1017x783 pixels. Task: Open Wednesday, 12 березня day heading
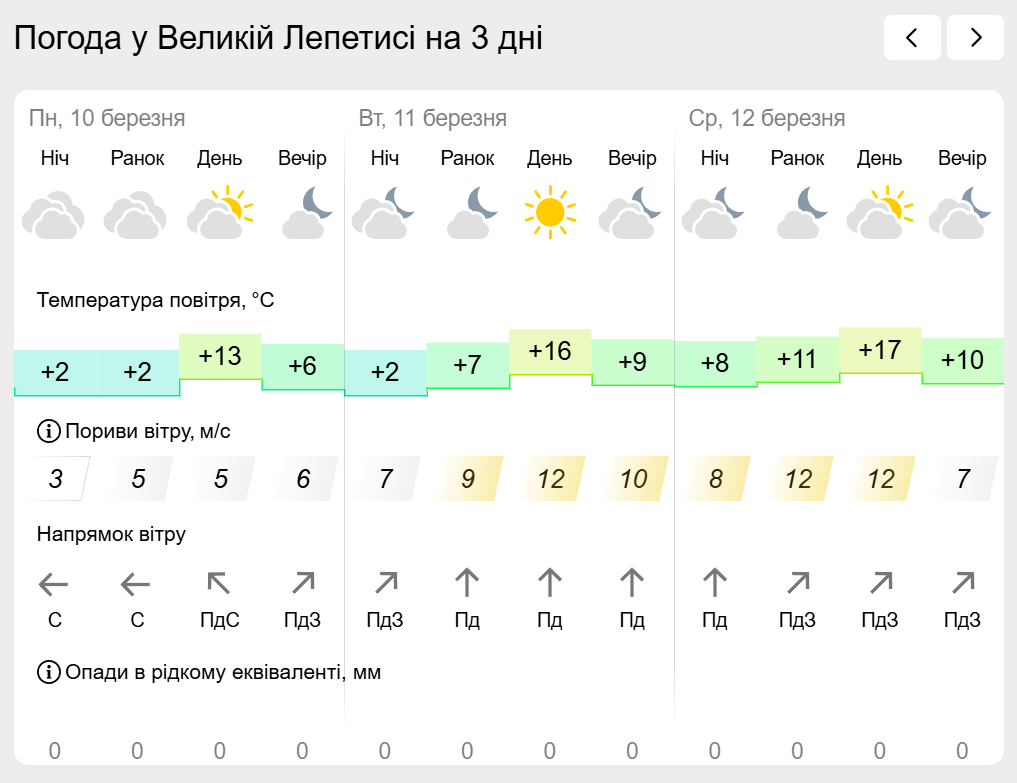coord(767,118)
